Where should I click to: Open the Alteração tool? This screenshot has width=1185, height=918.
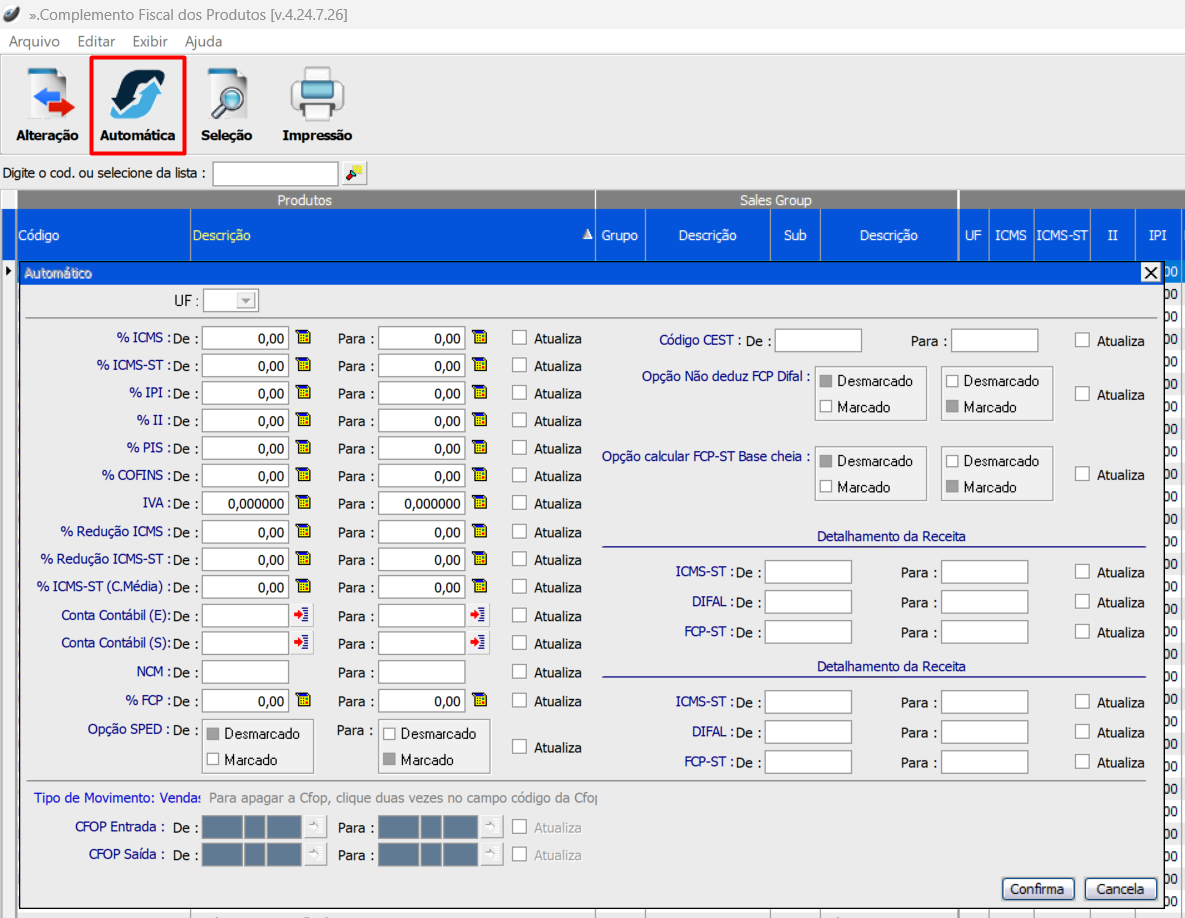(x=47, y=105)
